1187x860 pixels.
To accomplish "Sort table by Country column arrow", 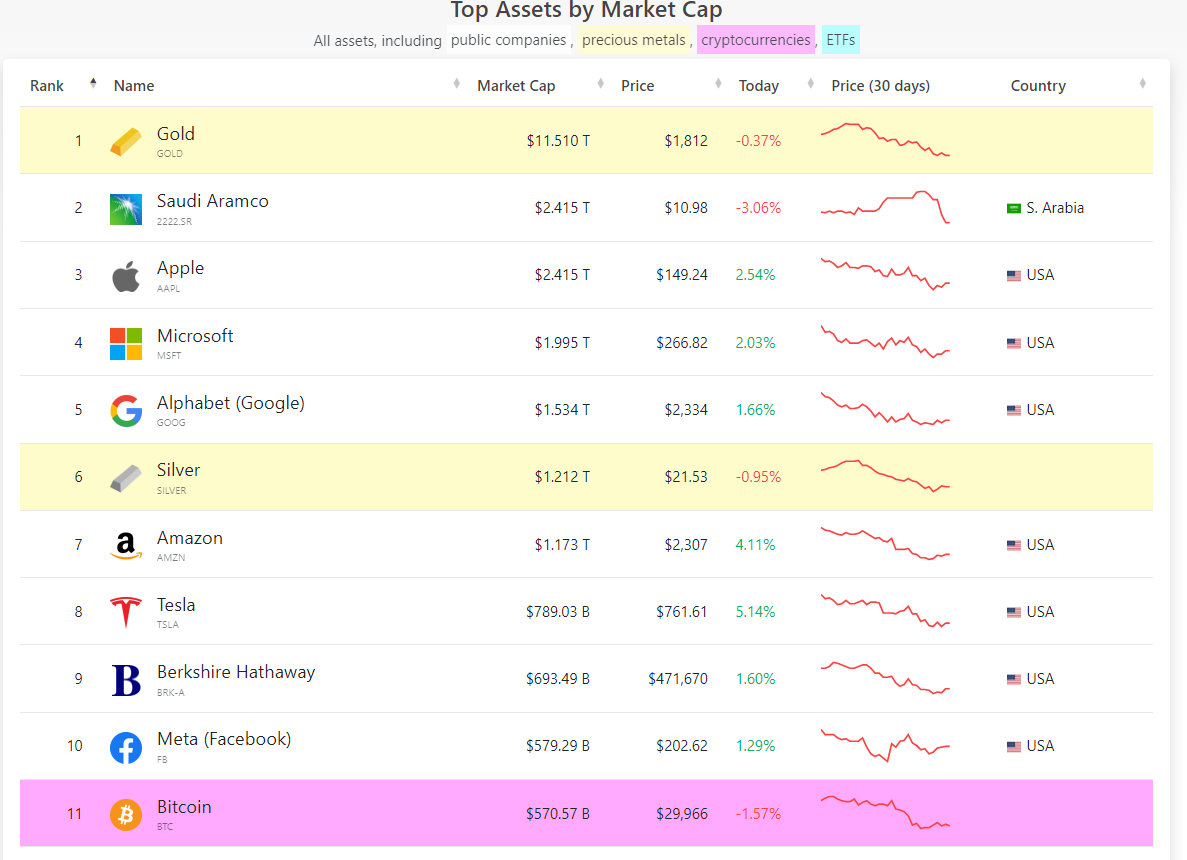I will pyautogui.click(x=1142, y=83).
